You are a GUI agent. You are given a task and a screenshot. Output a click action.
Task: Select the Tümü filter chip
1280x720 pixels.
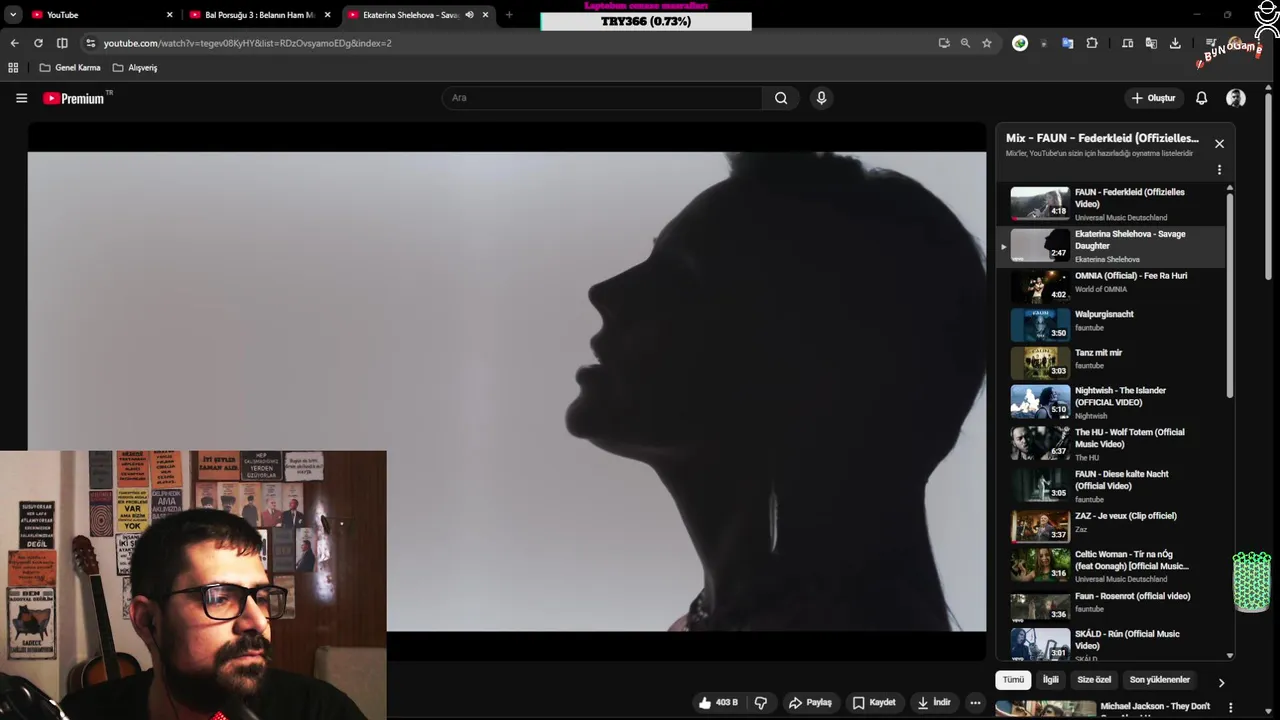tap(1014, 680)
